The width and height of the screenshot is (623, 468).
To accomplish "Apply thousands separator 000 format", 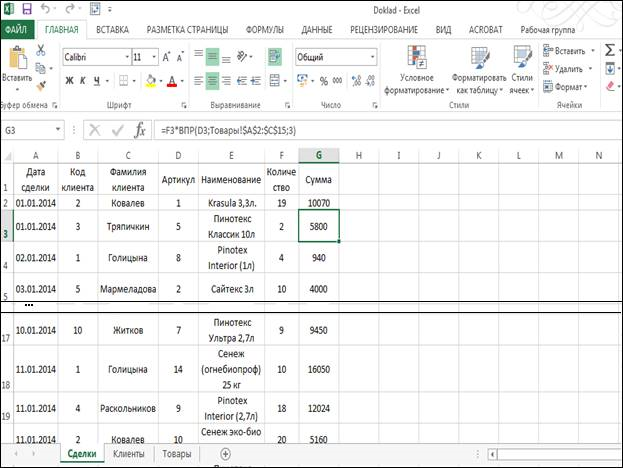I will click(337, 81).
